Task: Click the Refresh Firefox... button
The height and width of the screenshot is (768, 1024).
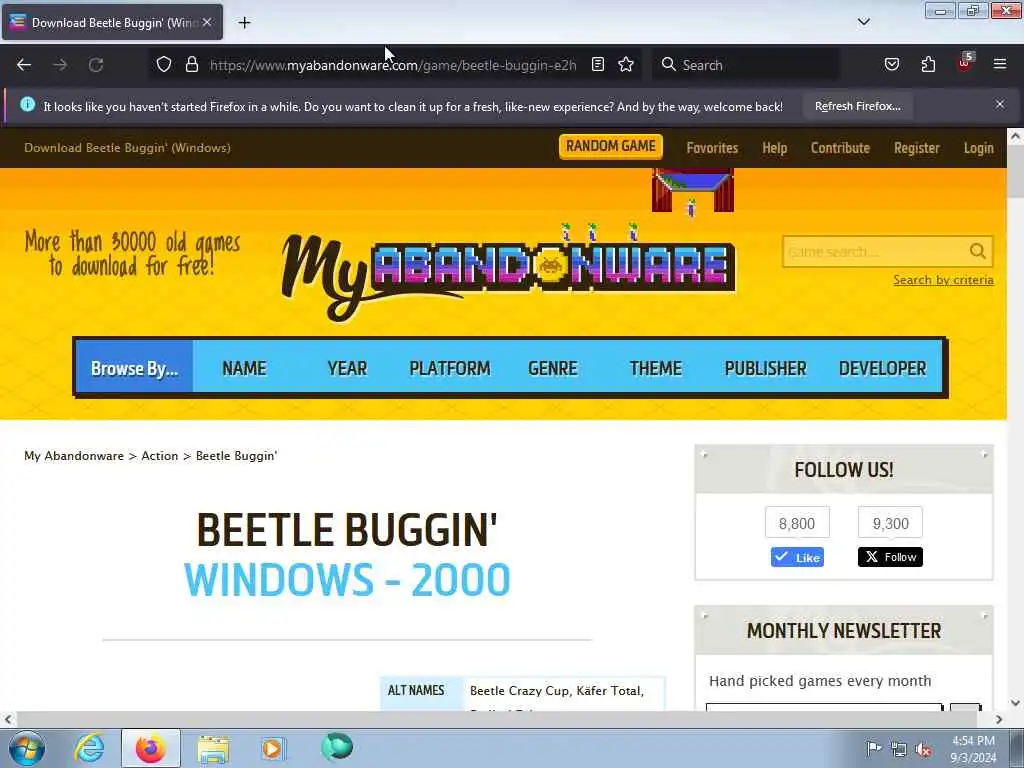Action: 857,106
